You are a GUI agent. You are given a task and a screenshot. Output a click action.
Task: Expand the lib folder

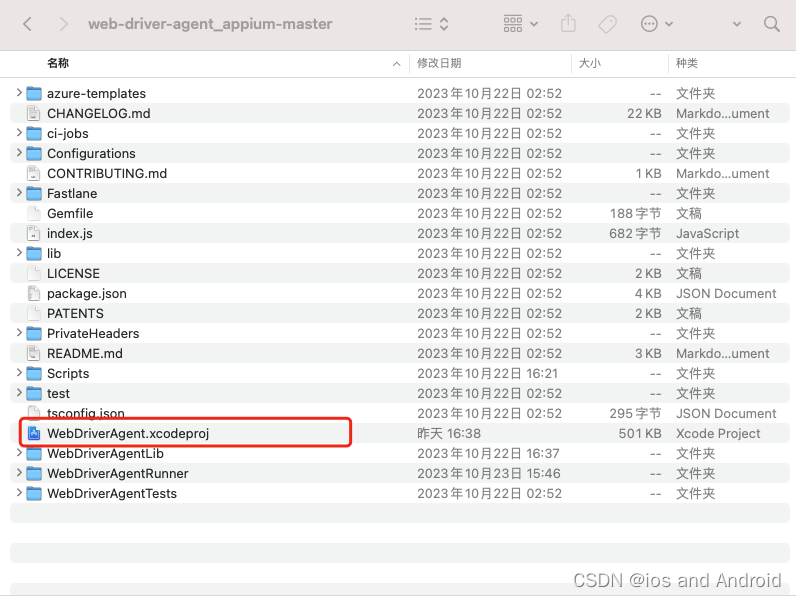[19, 252]
